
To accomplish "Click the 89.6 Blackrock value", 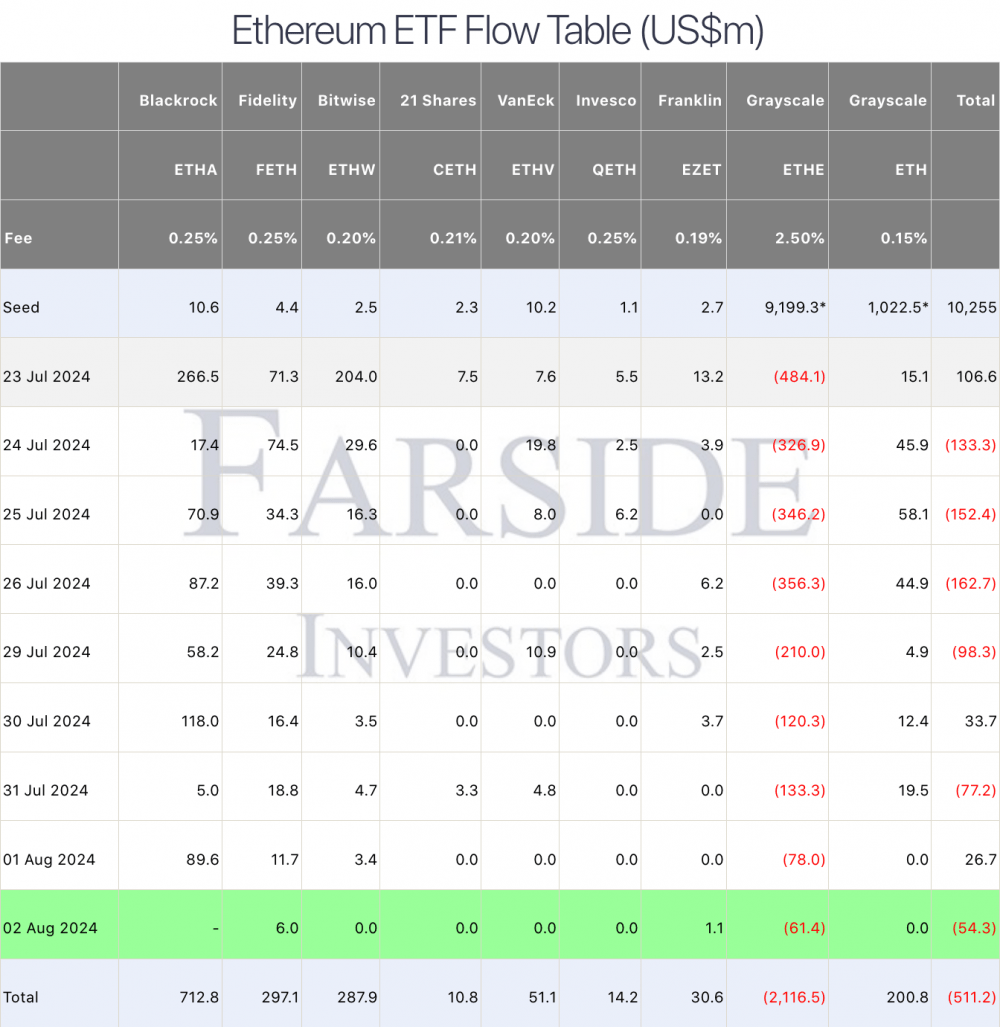I will [203, 860].
